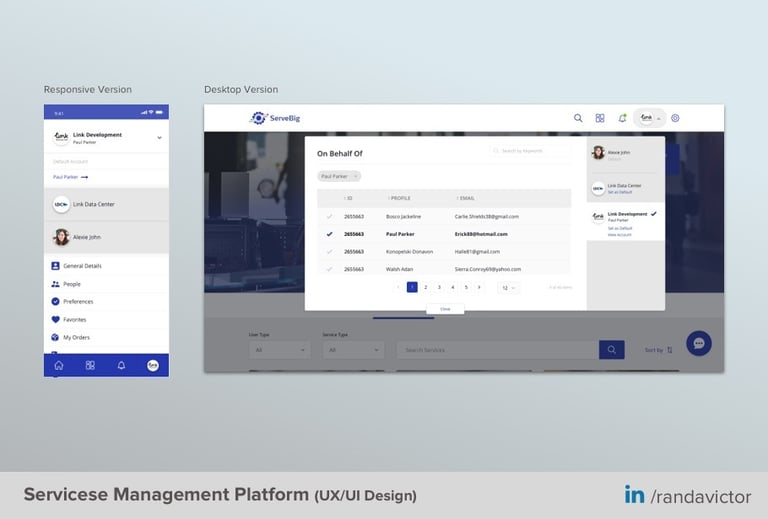The height and width of the screenshot is (519, 768).
Task: Select the Walsh Adan row checkmark
Action: click(x=329, y=269)
